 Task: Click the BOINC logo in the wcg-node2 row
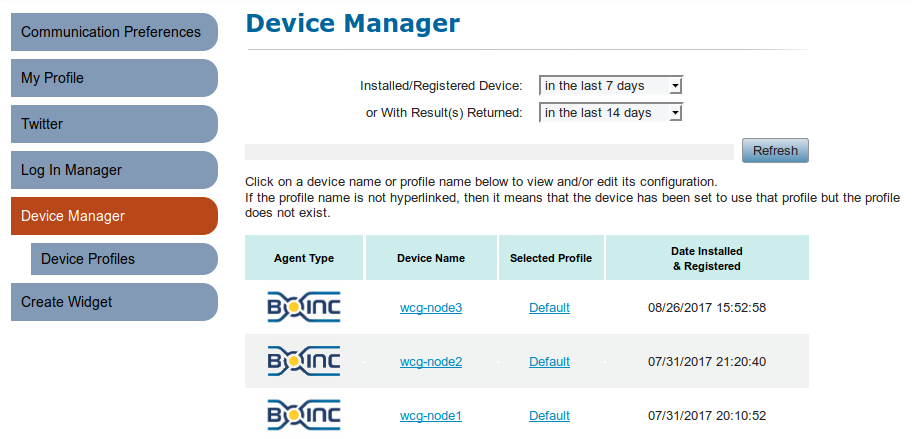point(304,362)
